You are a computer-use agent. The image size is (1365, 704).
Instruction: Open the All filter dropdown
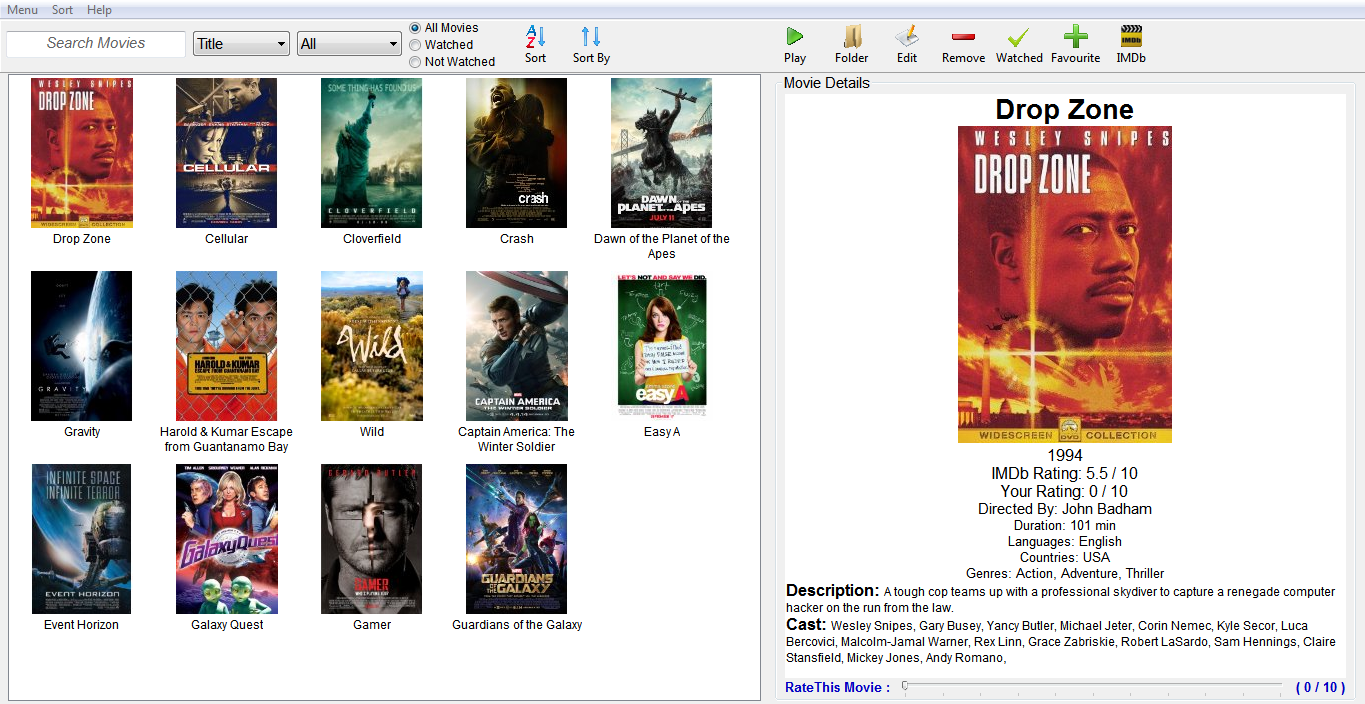[x=349, y=44]
